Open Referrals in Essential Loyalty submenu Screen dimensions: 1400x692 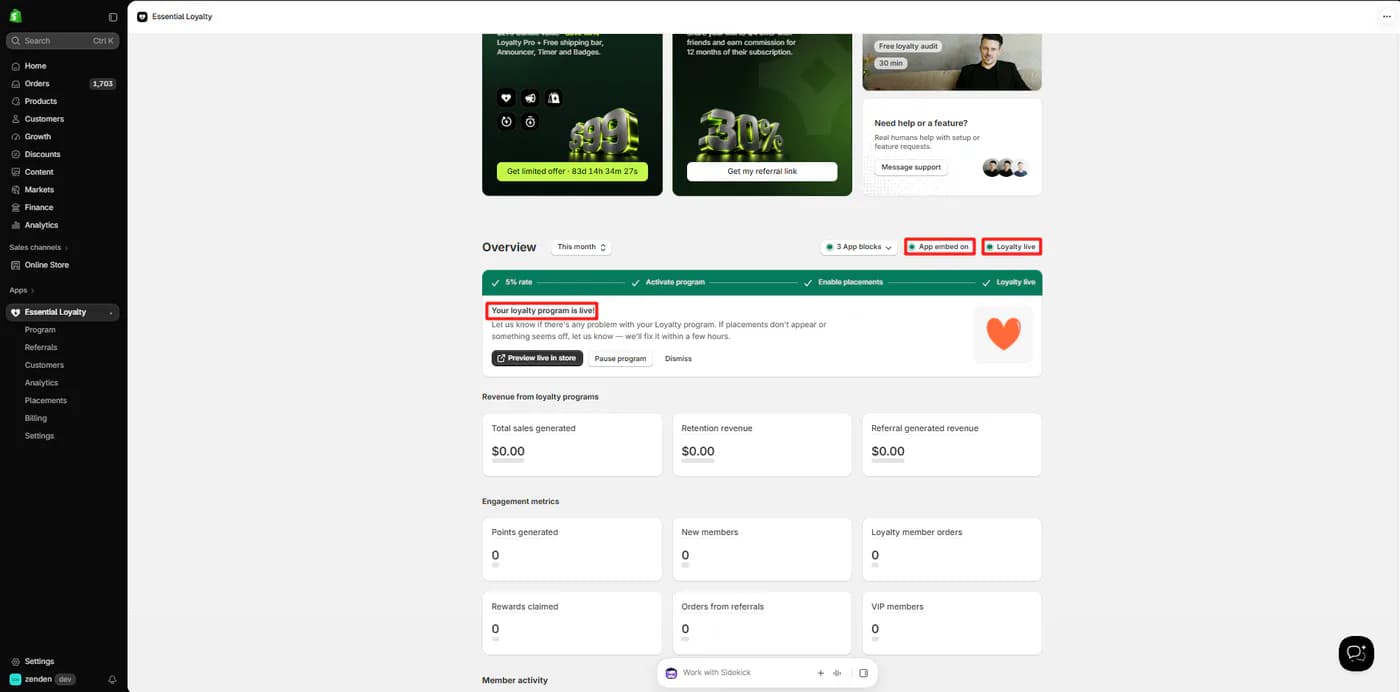[x=41, y=347]
